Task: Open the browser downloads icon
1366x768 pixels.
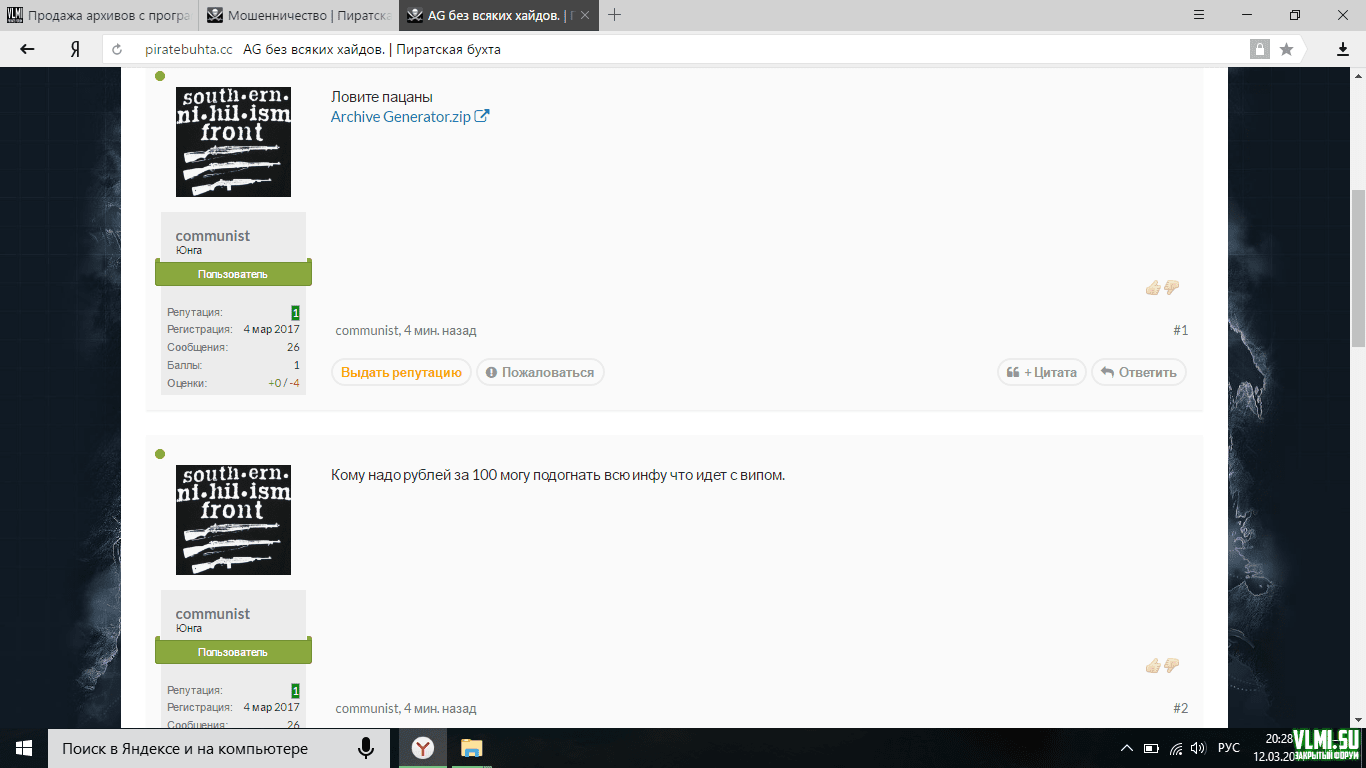Action: [x=1343, y=49]
